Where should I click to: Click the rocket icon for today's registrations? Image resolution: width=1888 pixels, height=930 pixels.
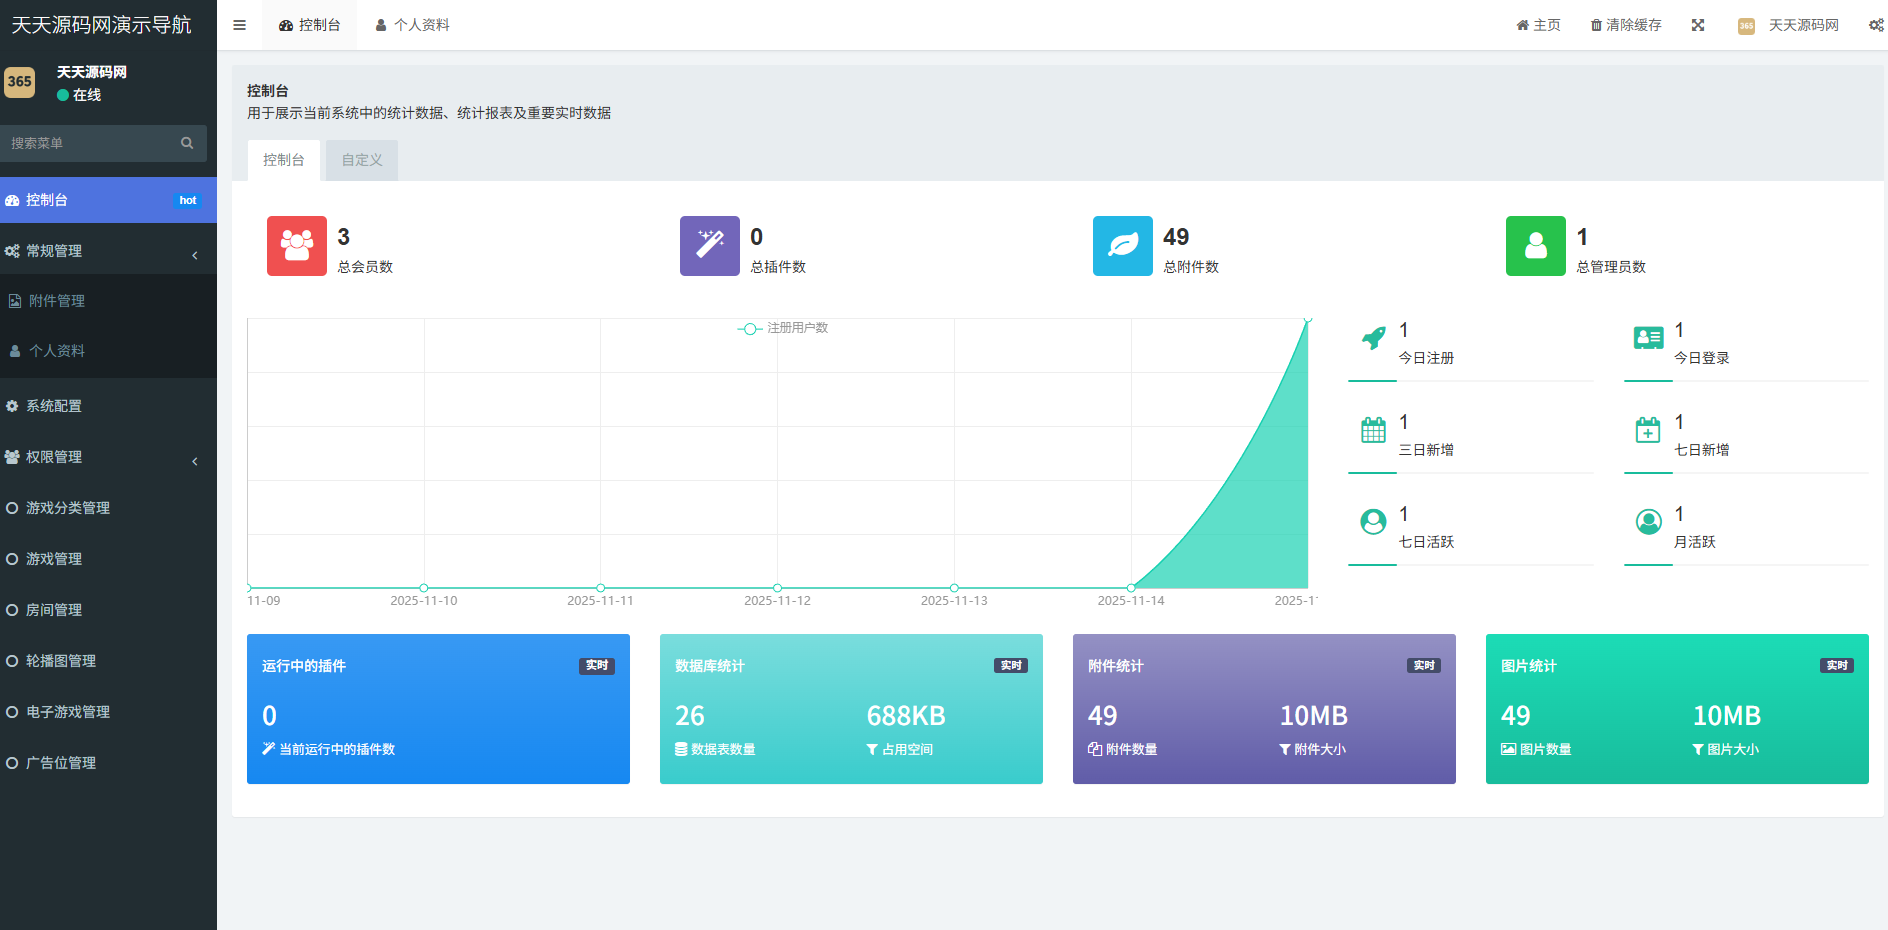click(x=1374, y=338)
